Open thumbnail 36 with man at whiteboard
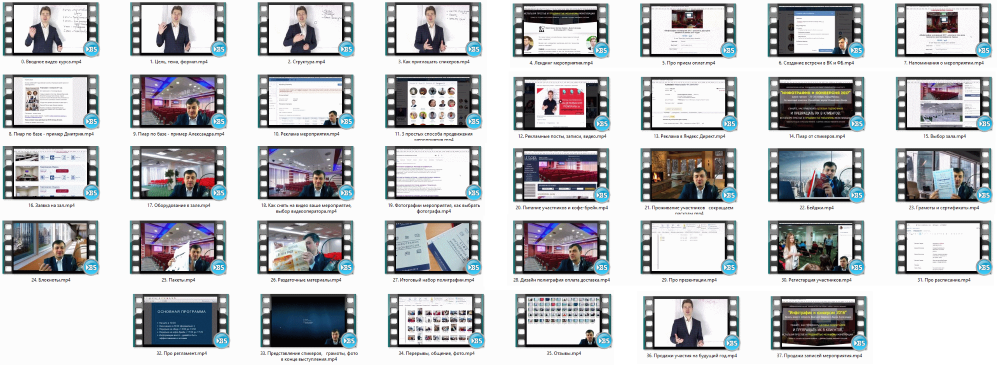Screen dimensions: 1000x365 691,322
